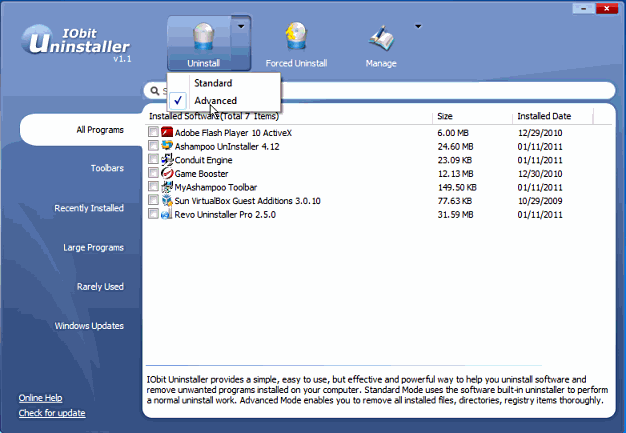
Task: Open the Rarely Used category
Action: tap(100, 287)
